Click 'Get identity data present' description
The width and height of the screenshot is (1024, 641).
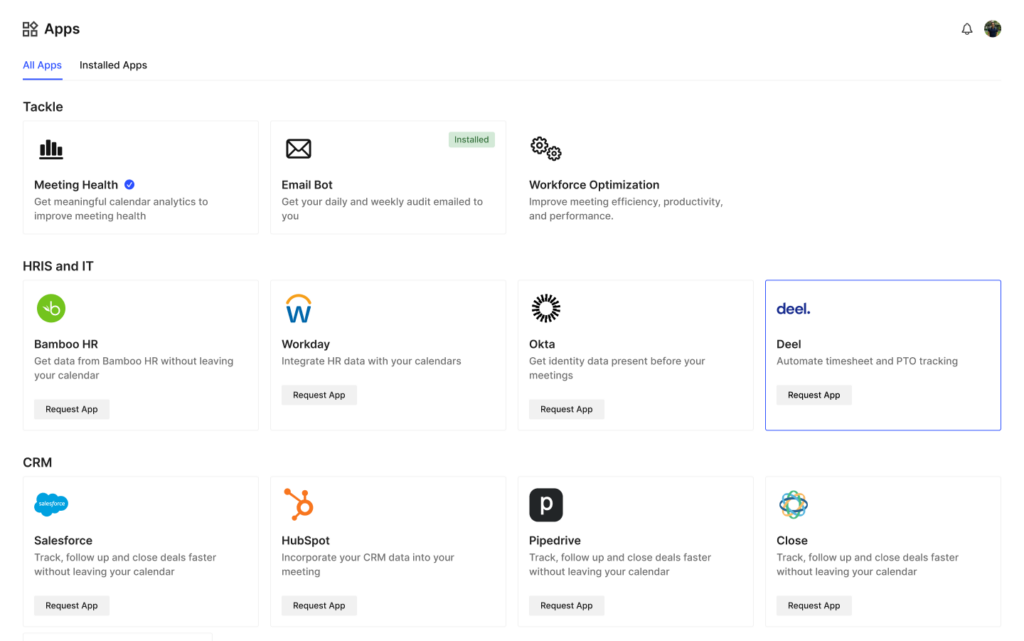[617, 368]
